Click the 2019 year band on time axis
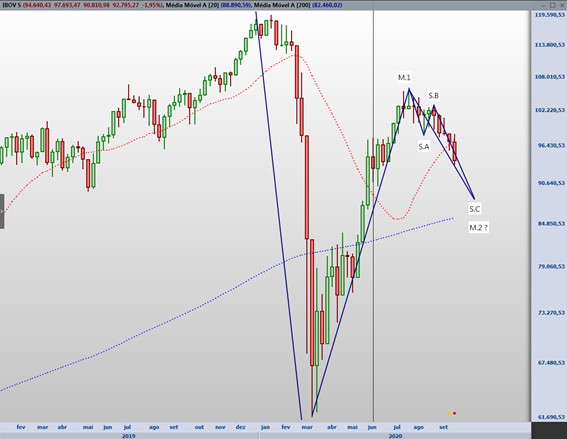This screenshot has height=439, width=567. (129, 436)
